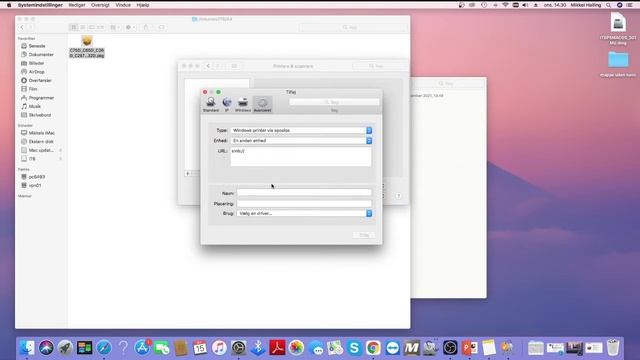Open Calendar from the Dock
The height and width of the screenshot is (360, 640).
tap(200, 348)
